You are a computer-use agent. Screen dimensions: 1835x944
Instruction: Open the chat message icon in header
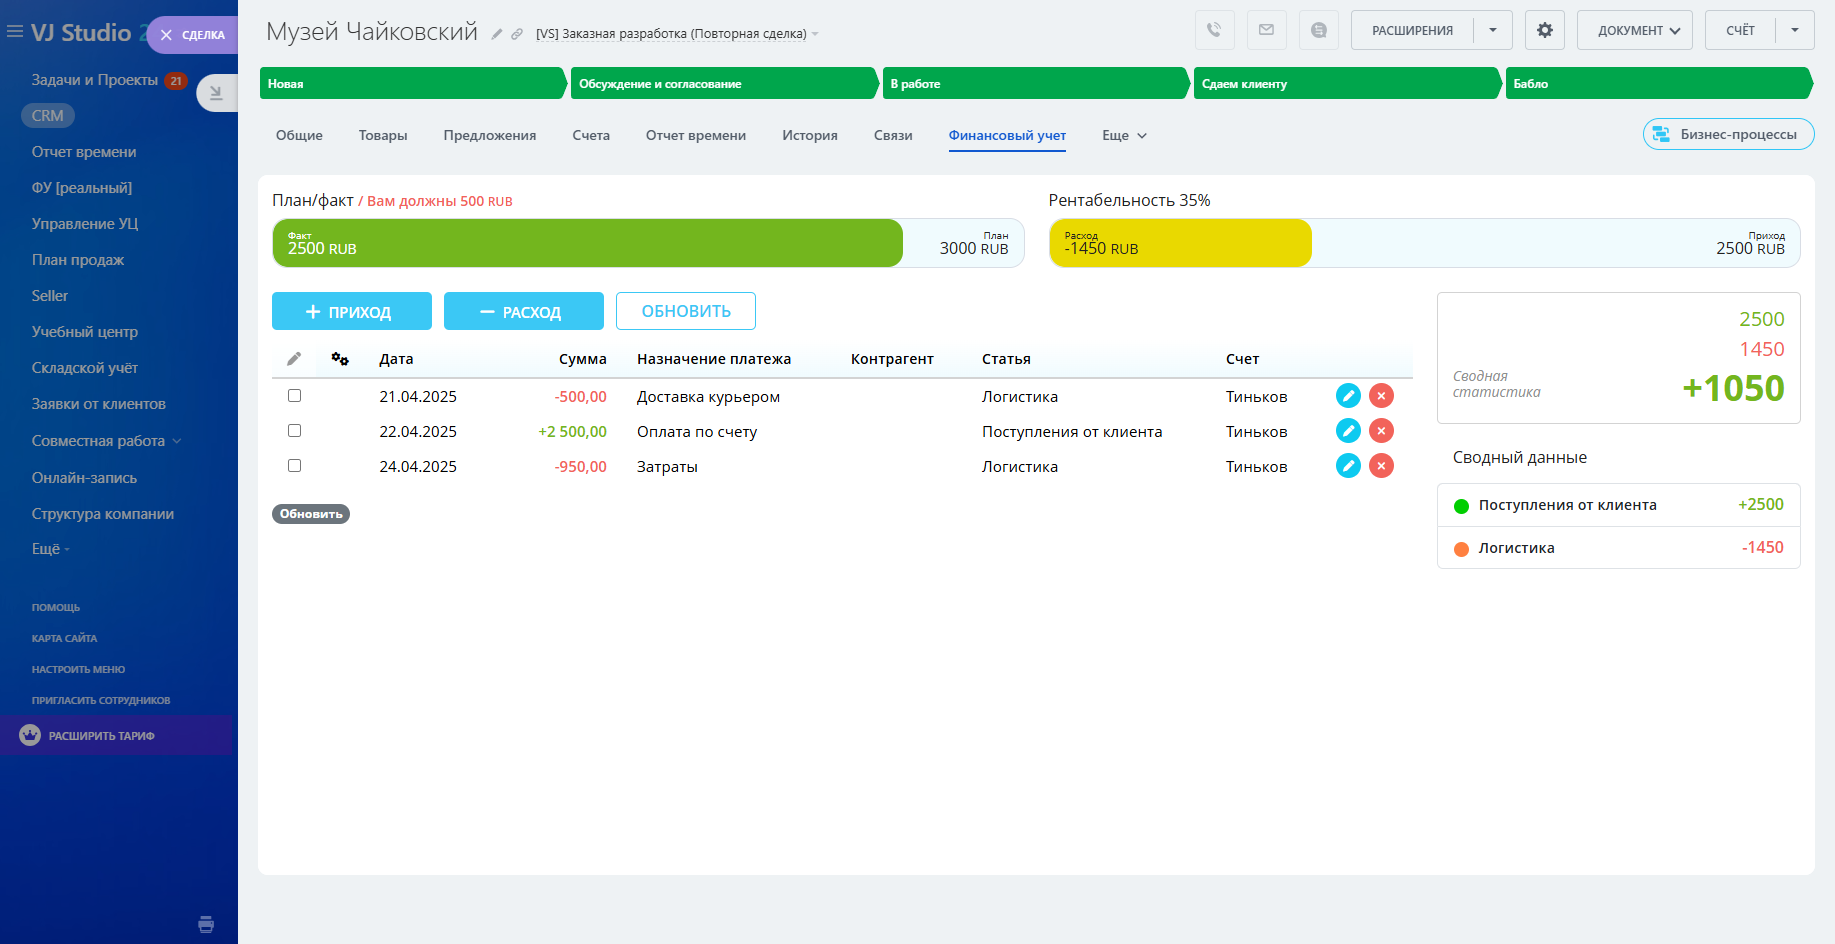click(x=1318, y=30)
